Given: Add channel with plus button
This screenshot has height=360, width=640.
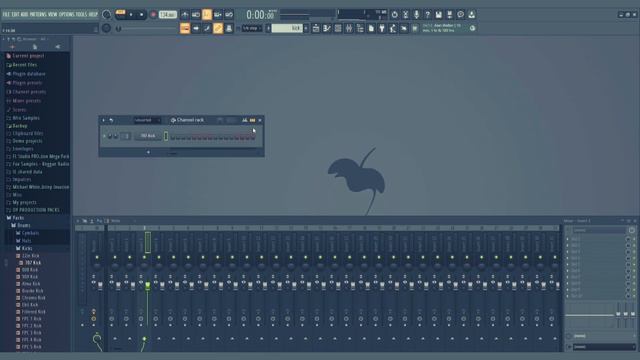Looking at the screenshot, I should tap(149, 152).
